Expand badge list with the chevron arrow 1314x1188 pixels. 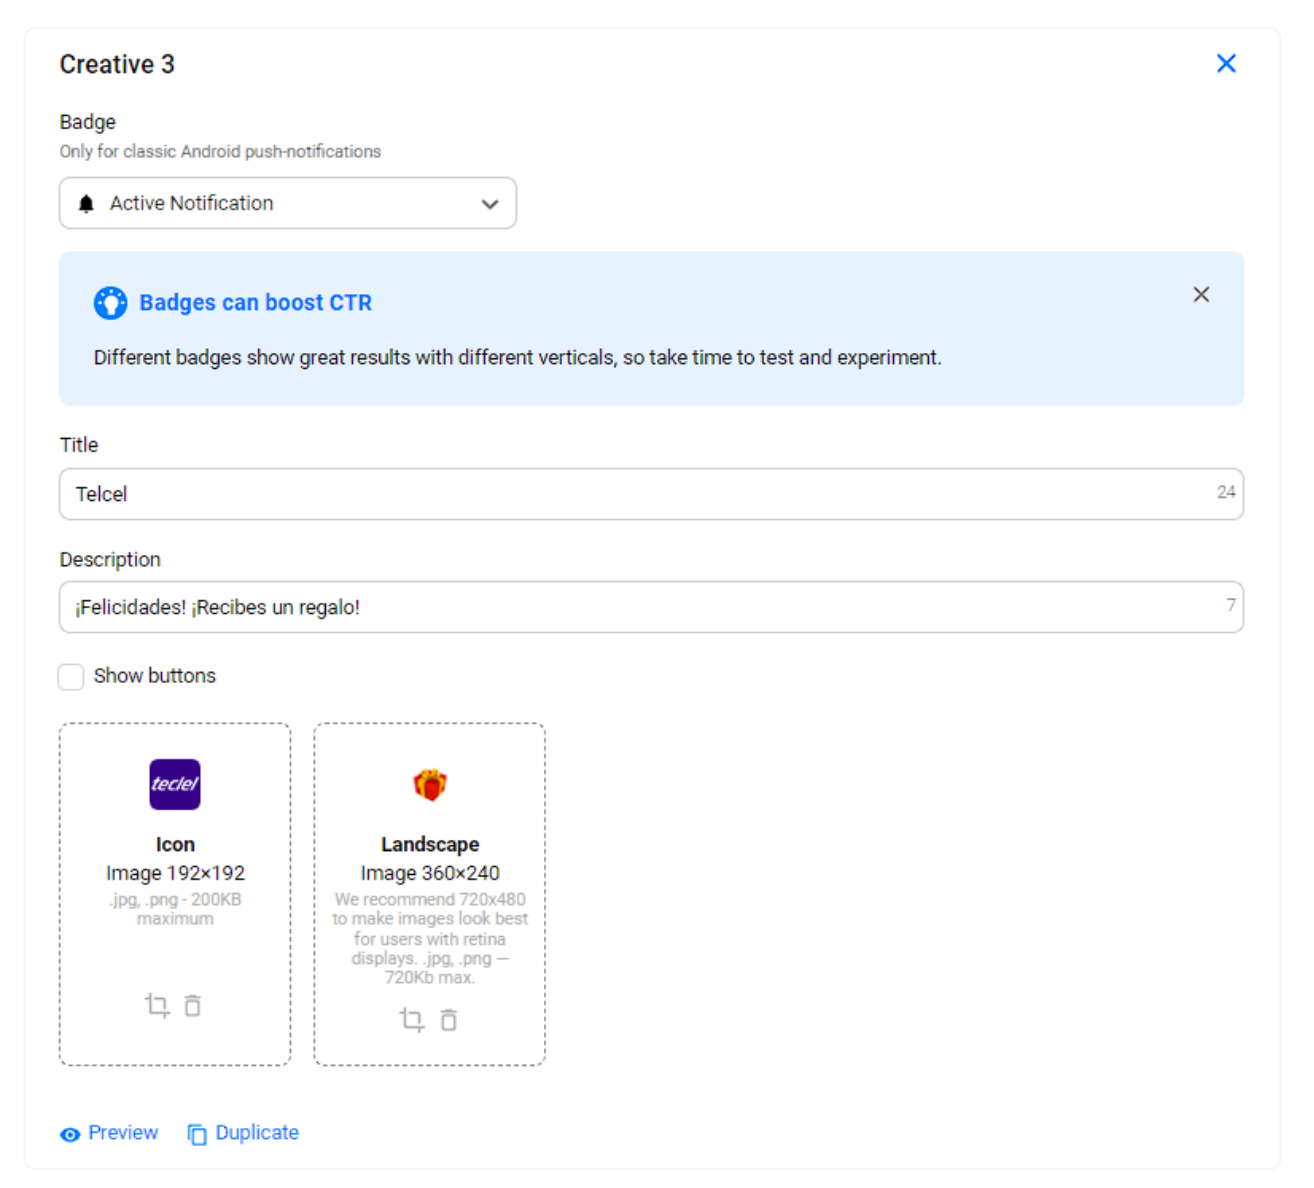pos(490,204)
